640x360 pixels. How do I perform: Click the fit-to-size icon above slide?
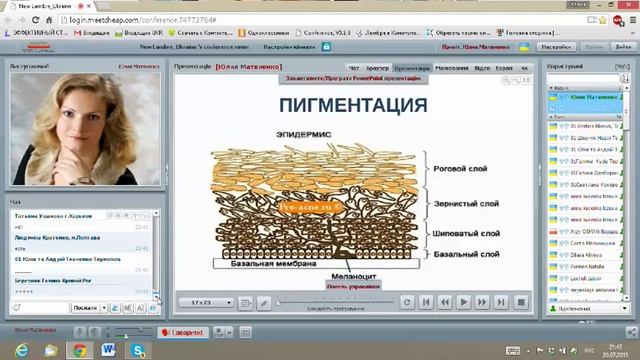pos(526,81)
